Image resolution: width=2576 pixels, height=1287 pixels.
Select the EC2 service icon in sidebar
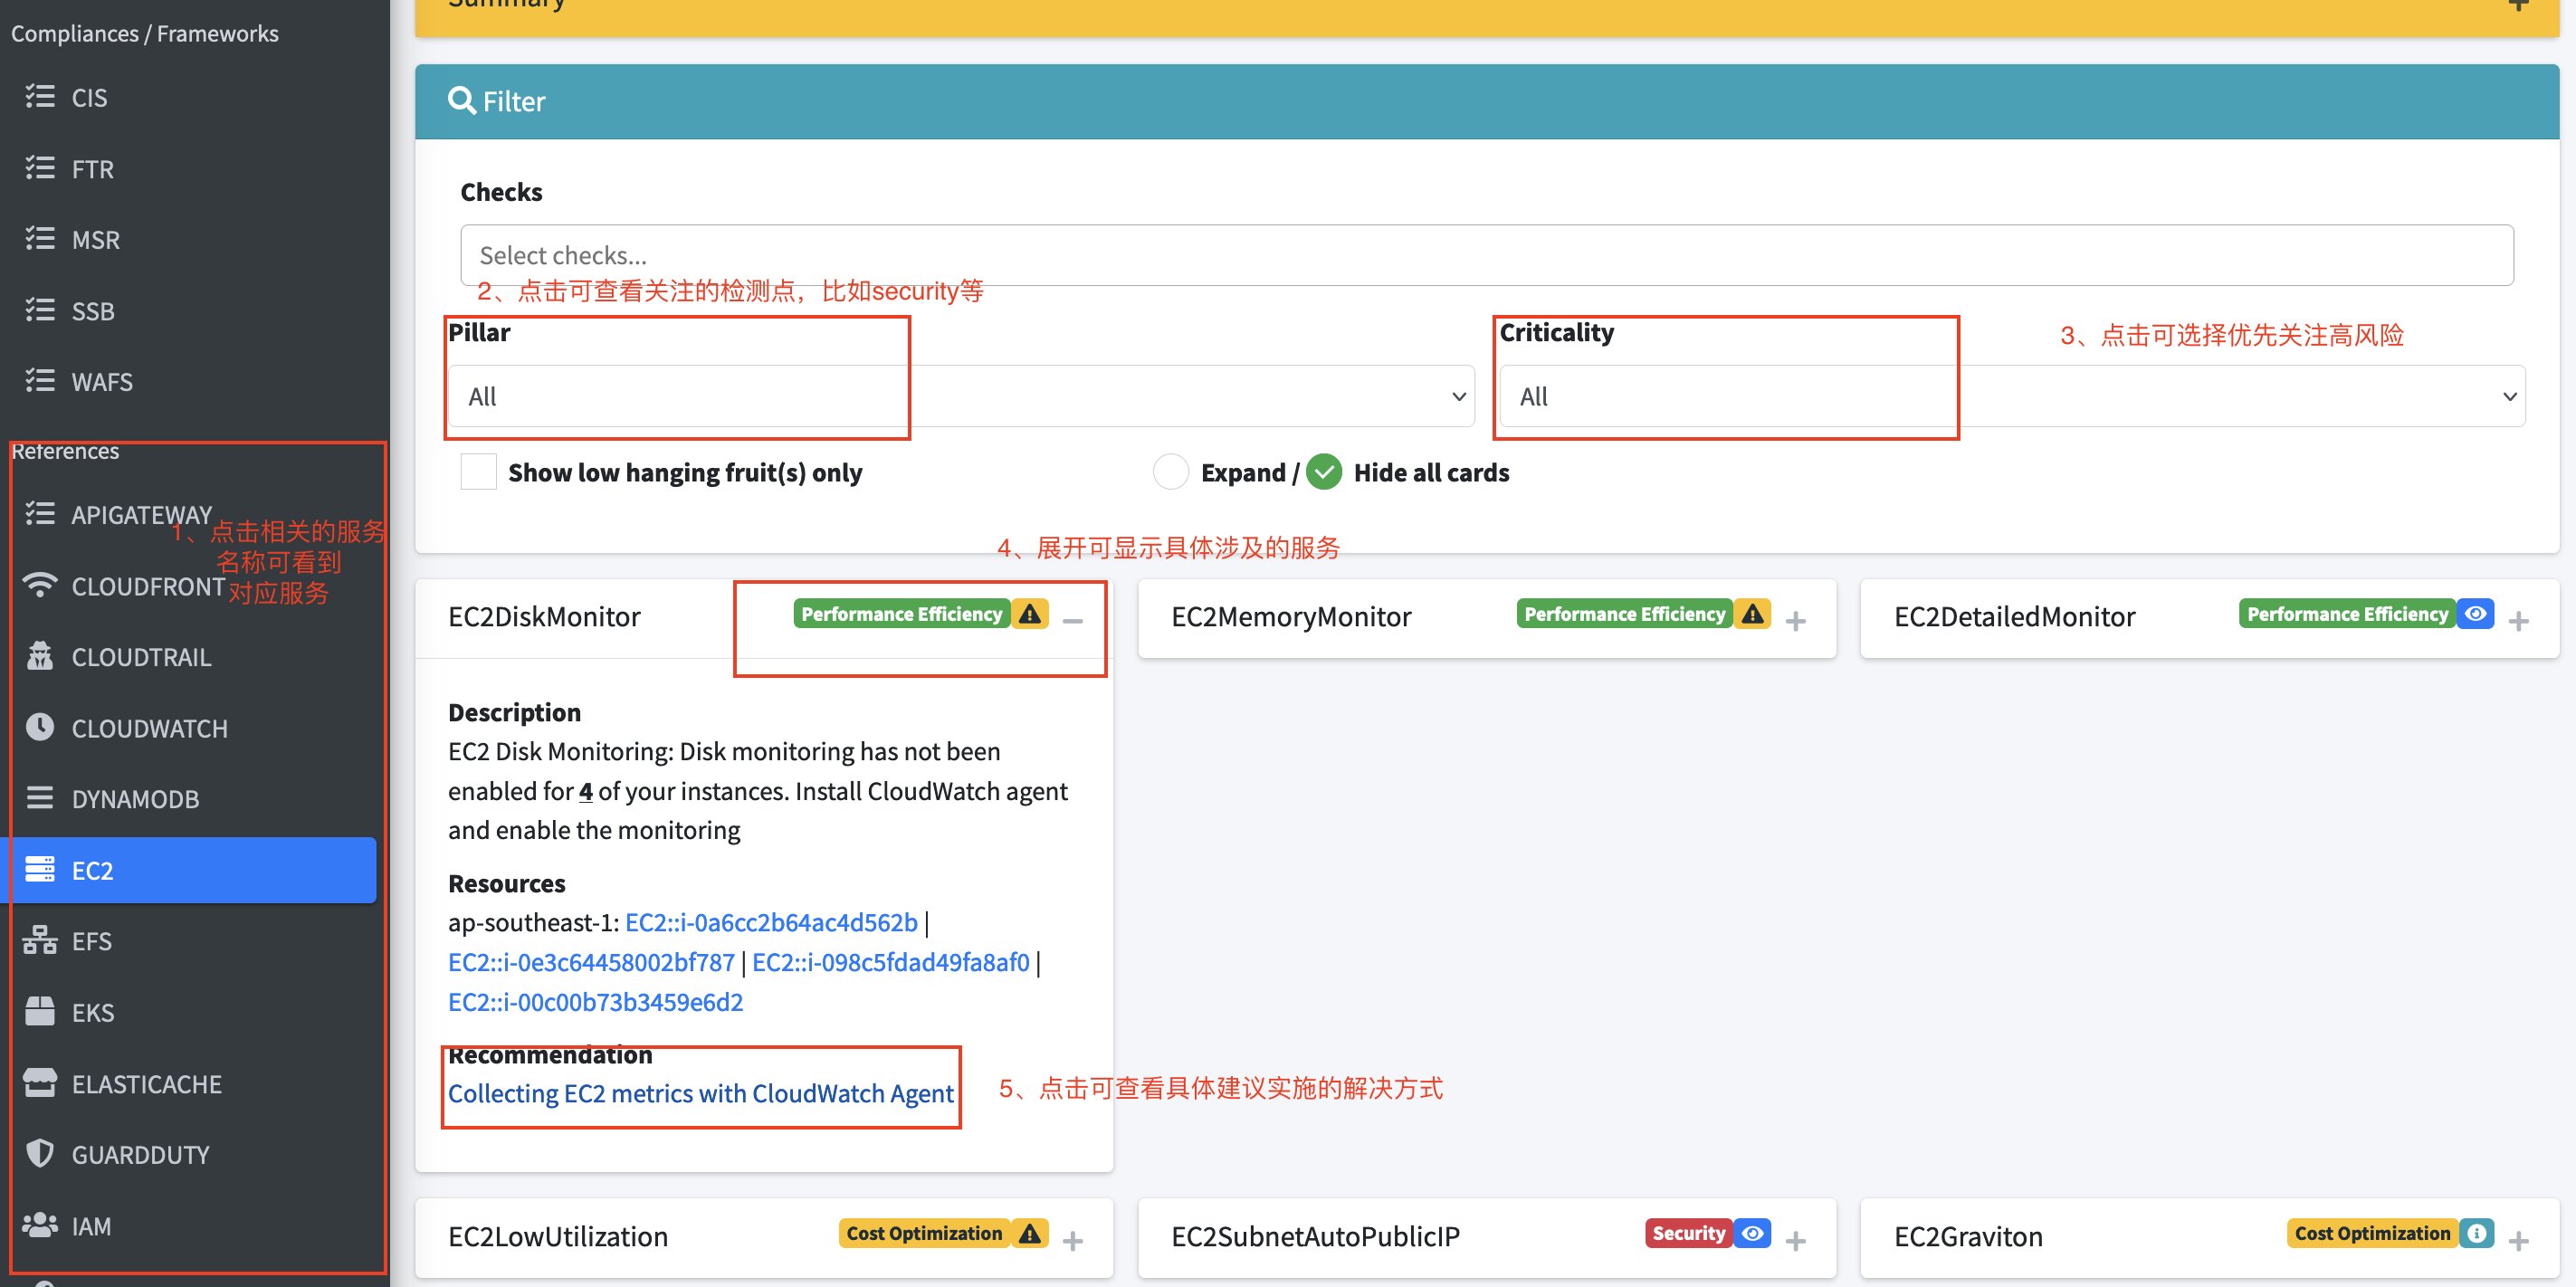[x=41, y=869]
